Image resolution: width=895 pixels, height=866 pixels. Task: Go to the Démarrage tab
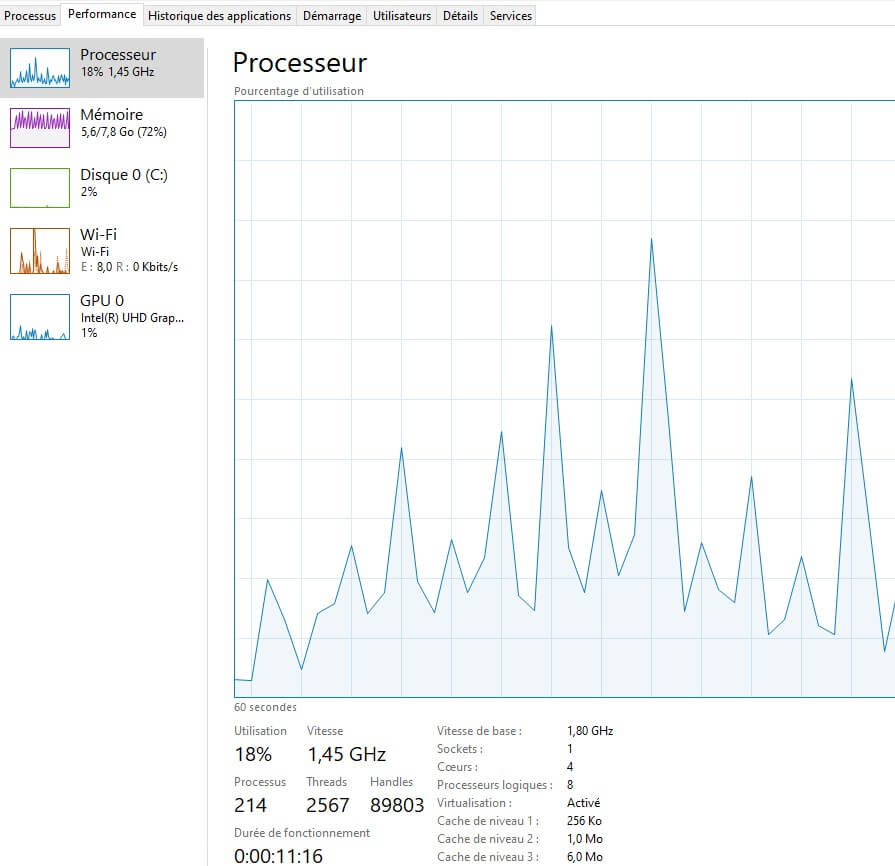coord(331,16)
